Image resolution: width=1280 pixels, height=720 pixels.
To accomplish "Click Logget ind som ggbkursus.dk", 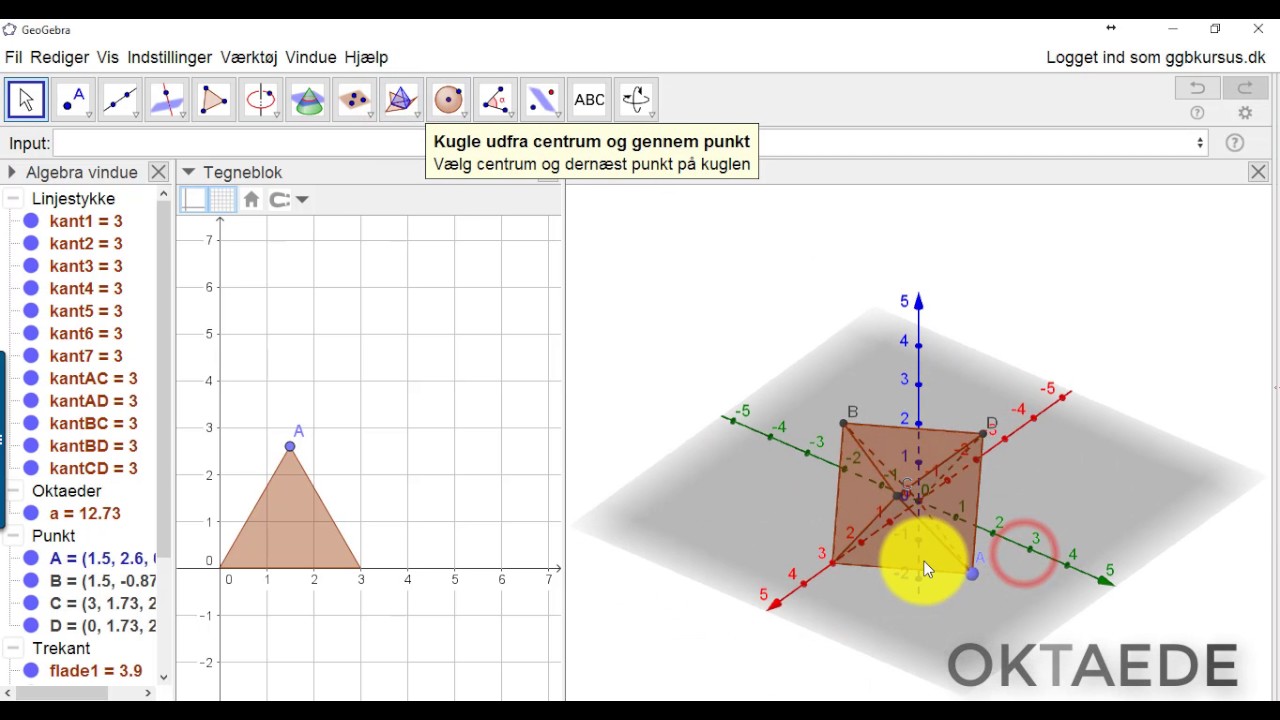I will click(1156, 57).
